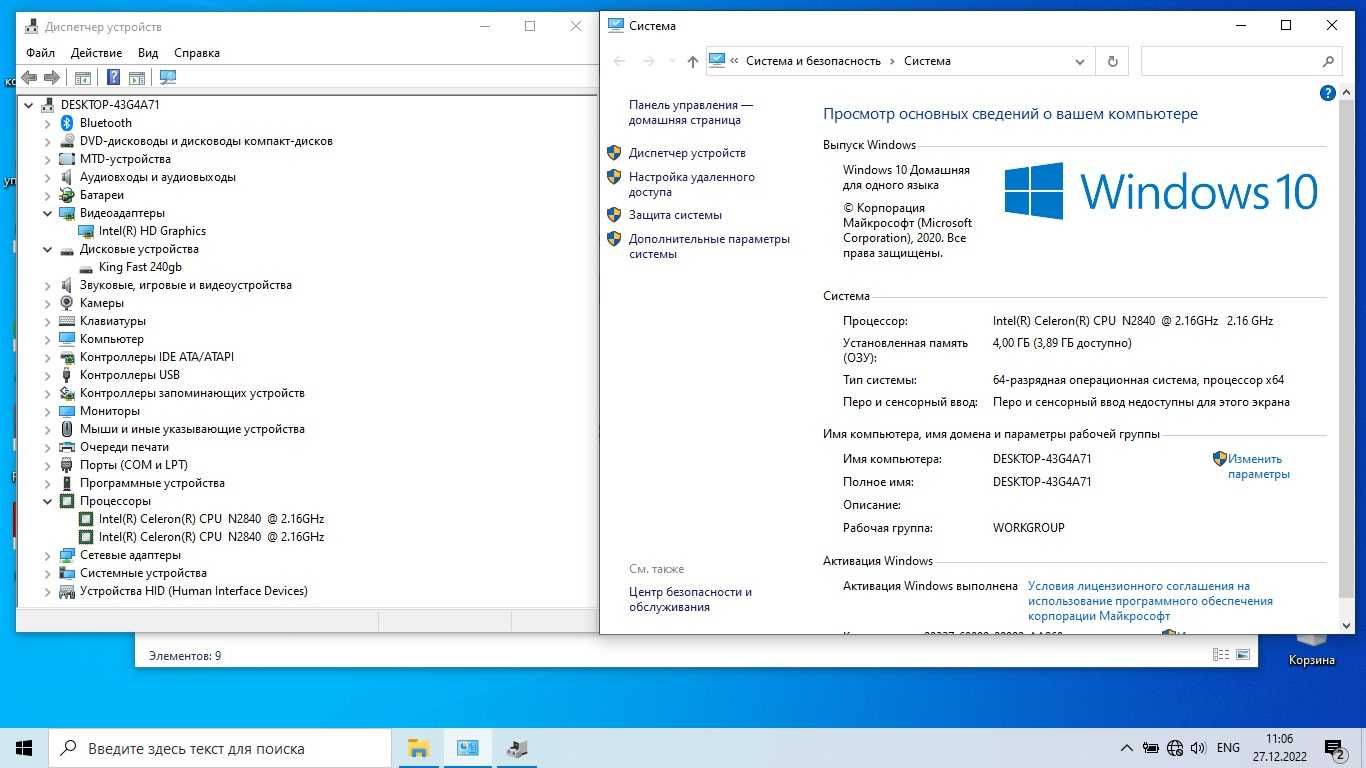Open the Справка menu
Image resolution: width=1366 pixels, height=768 pixels.
tap(197, 53)
